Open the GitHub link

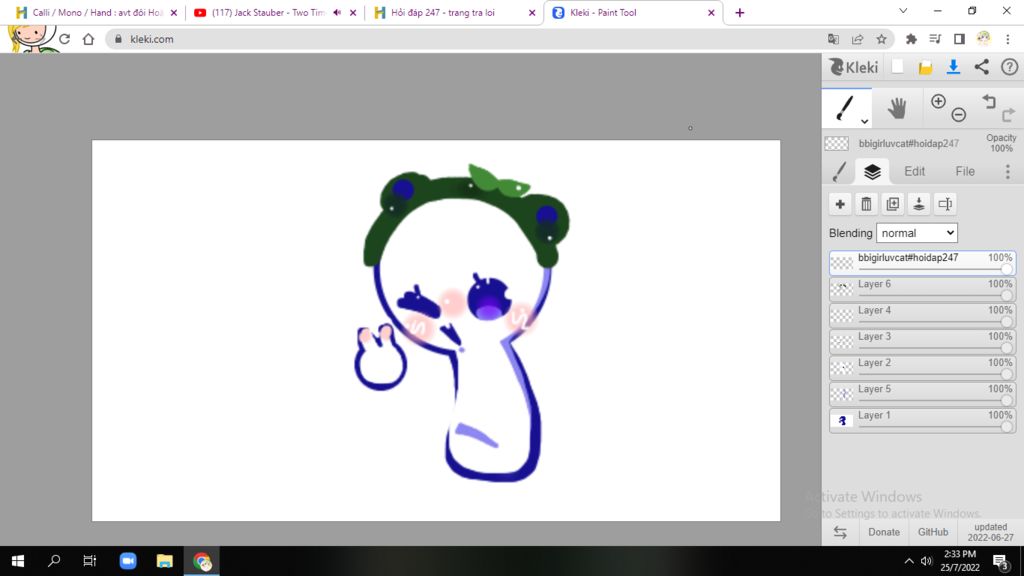[x=933, y=532]
